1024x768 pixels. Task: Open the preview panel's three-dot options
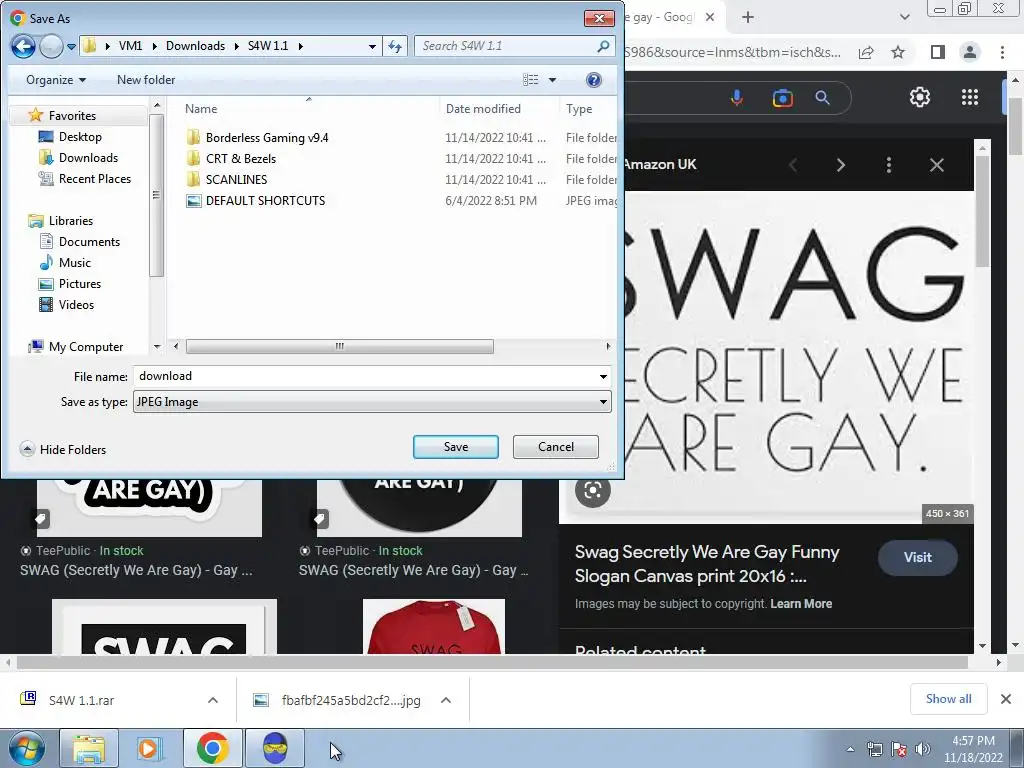(889, 165)
